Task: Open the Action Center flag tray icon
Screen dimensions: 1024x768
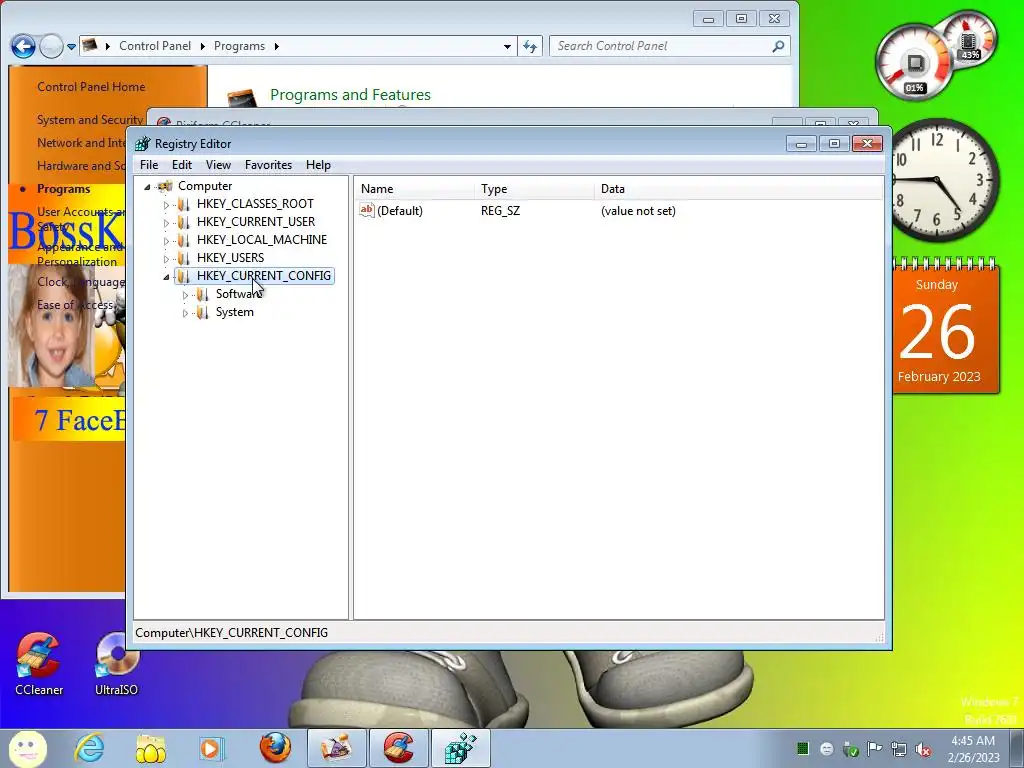Action: tap(874, 748)
